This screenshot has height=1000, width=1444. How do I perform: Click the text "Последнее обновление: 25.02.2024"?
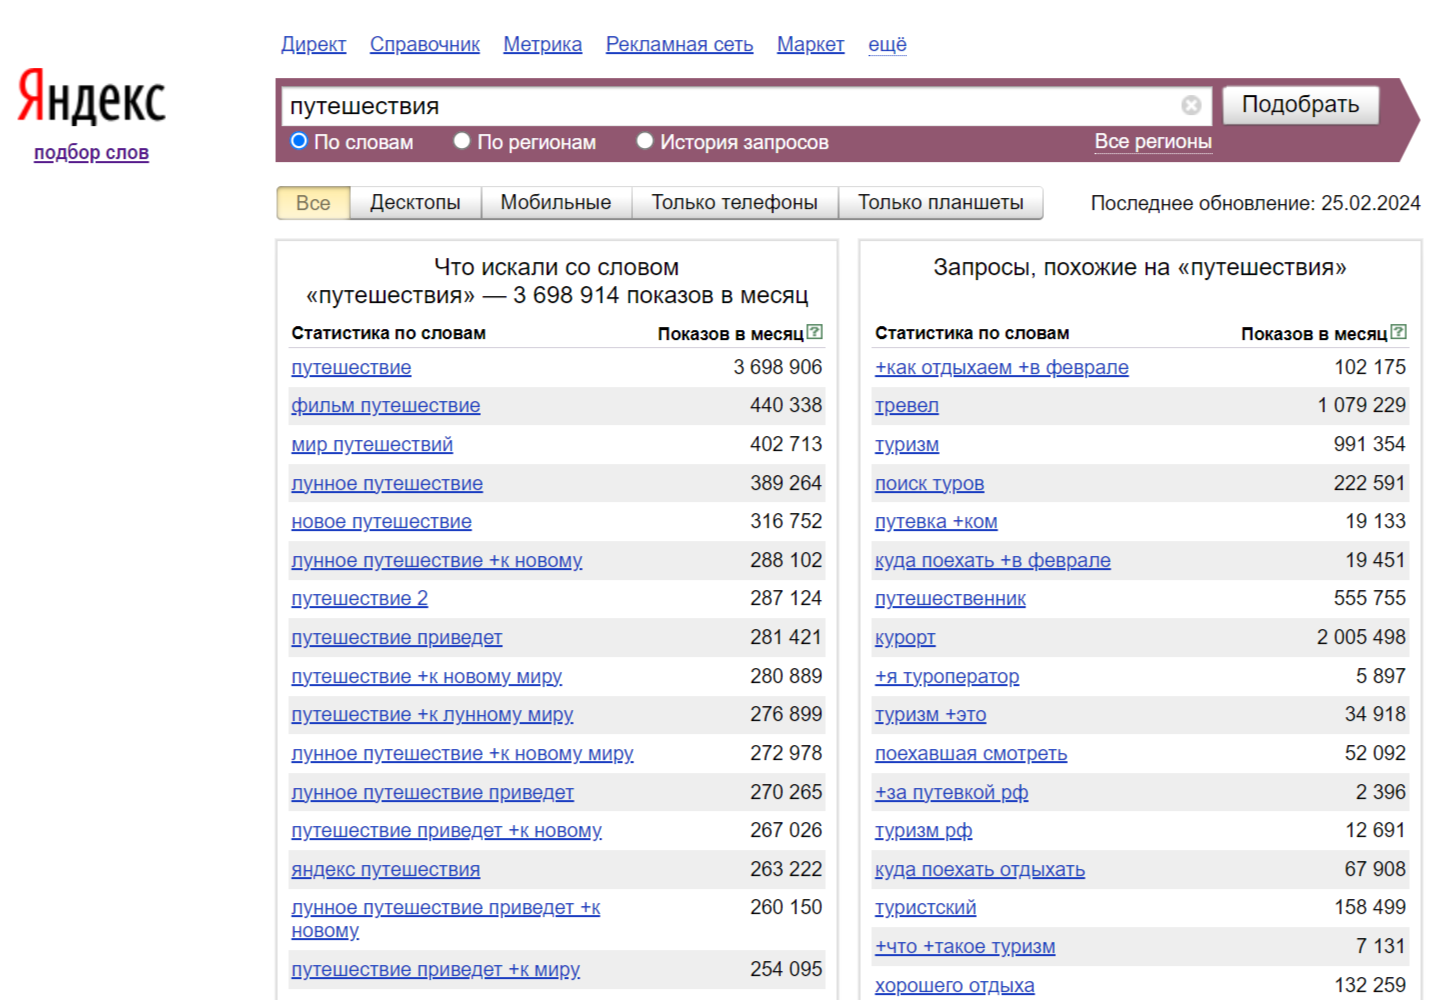[1256, 203]
